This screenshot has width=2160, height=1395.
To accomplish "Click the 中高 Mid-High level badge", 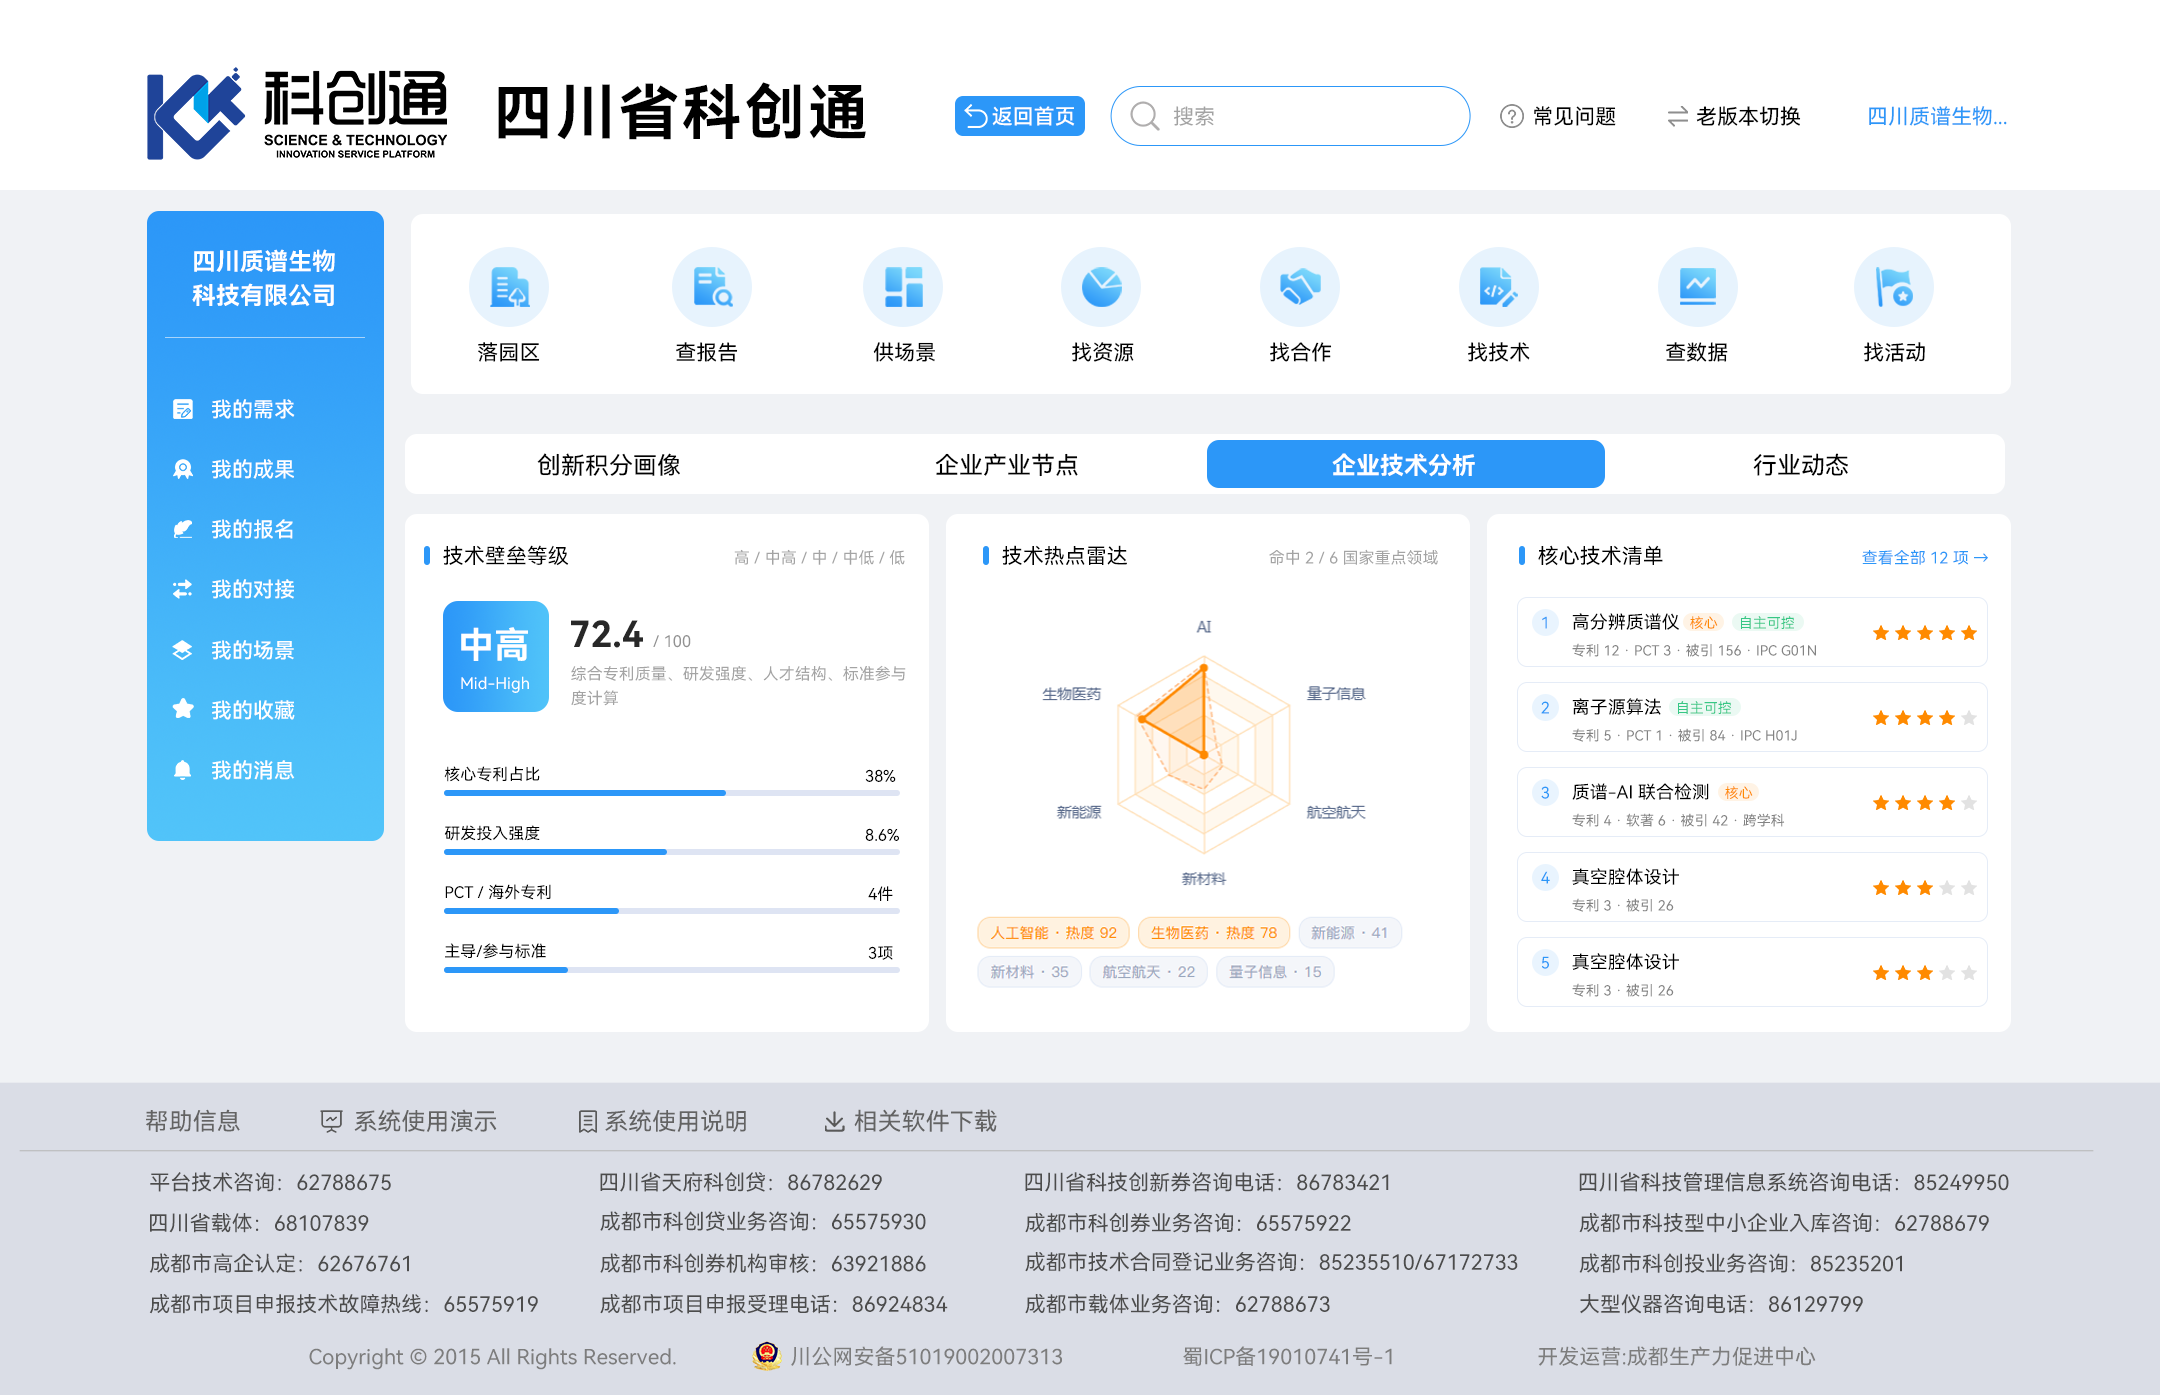I will click(496, 656).
